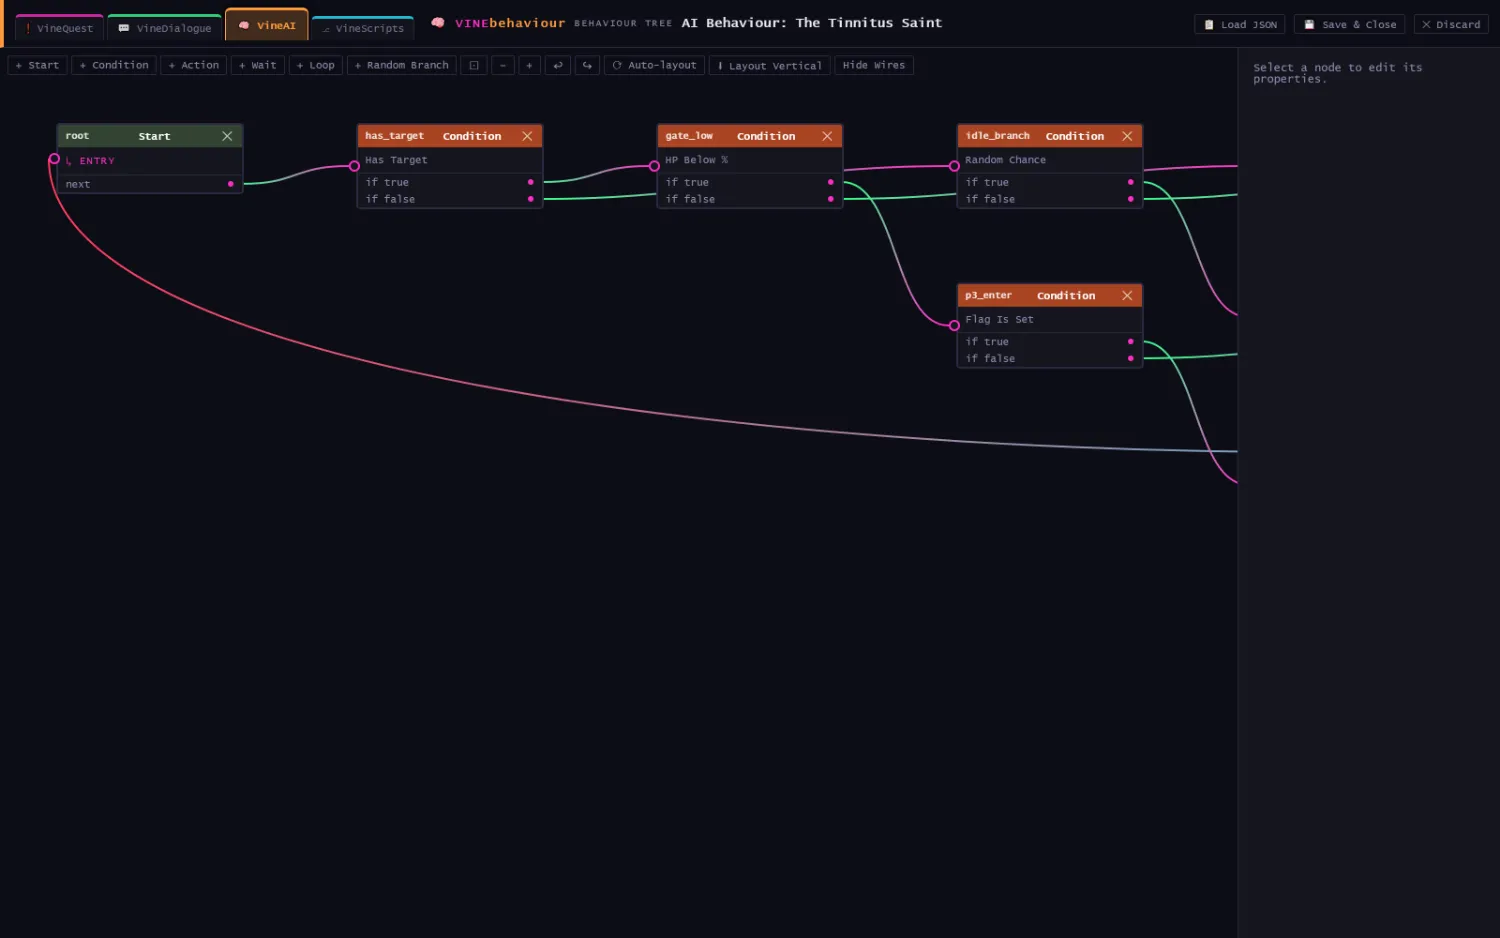Add a Wait node

coord(258,65)
